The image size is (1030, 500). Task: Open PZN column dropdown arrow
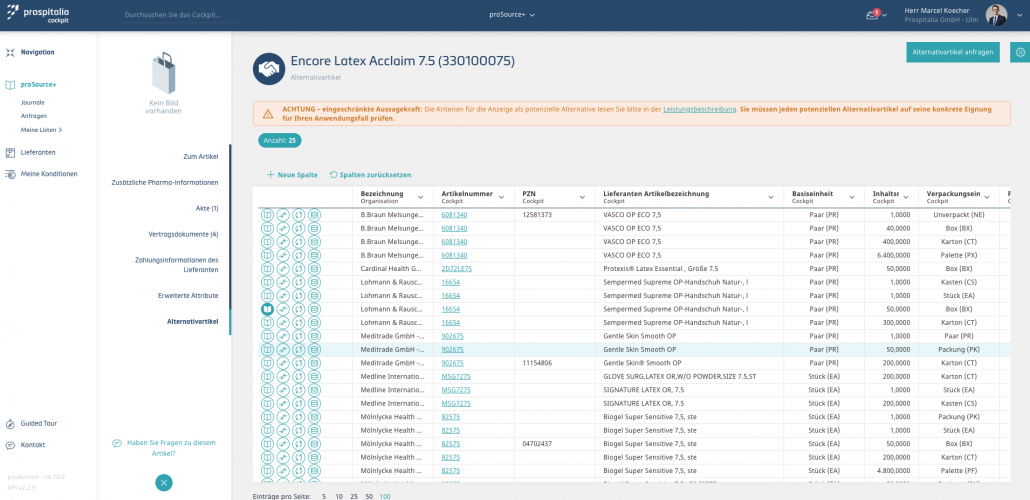click(x=582, y=197)
